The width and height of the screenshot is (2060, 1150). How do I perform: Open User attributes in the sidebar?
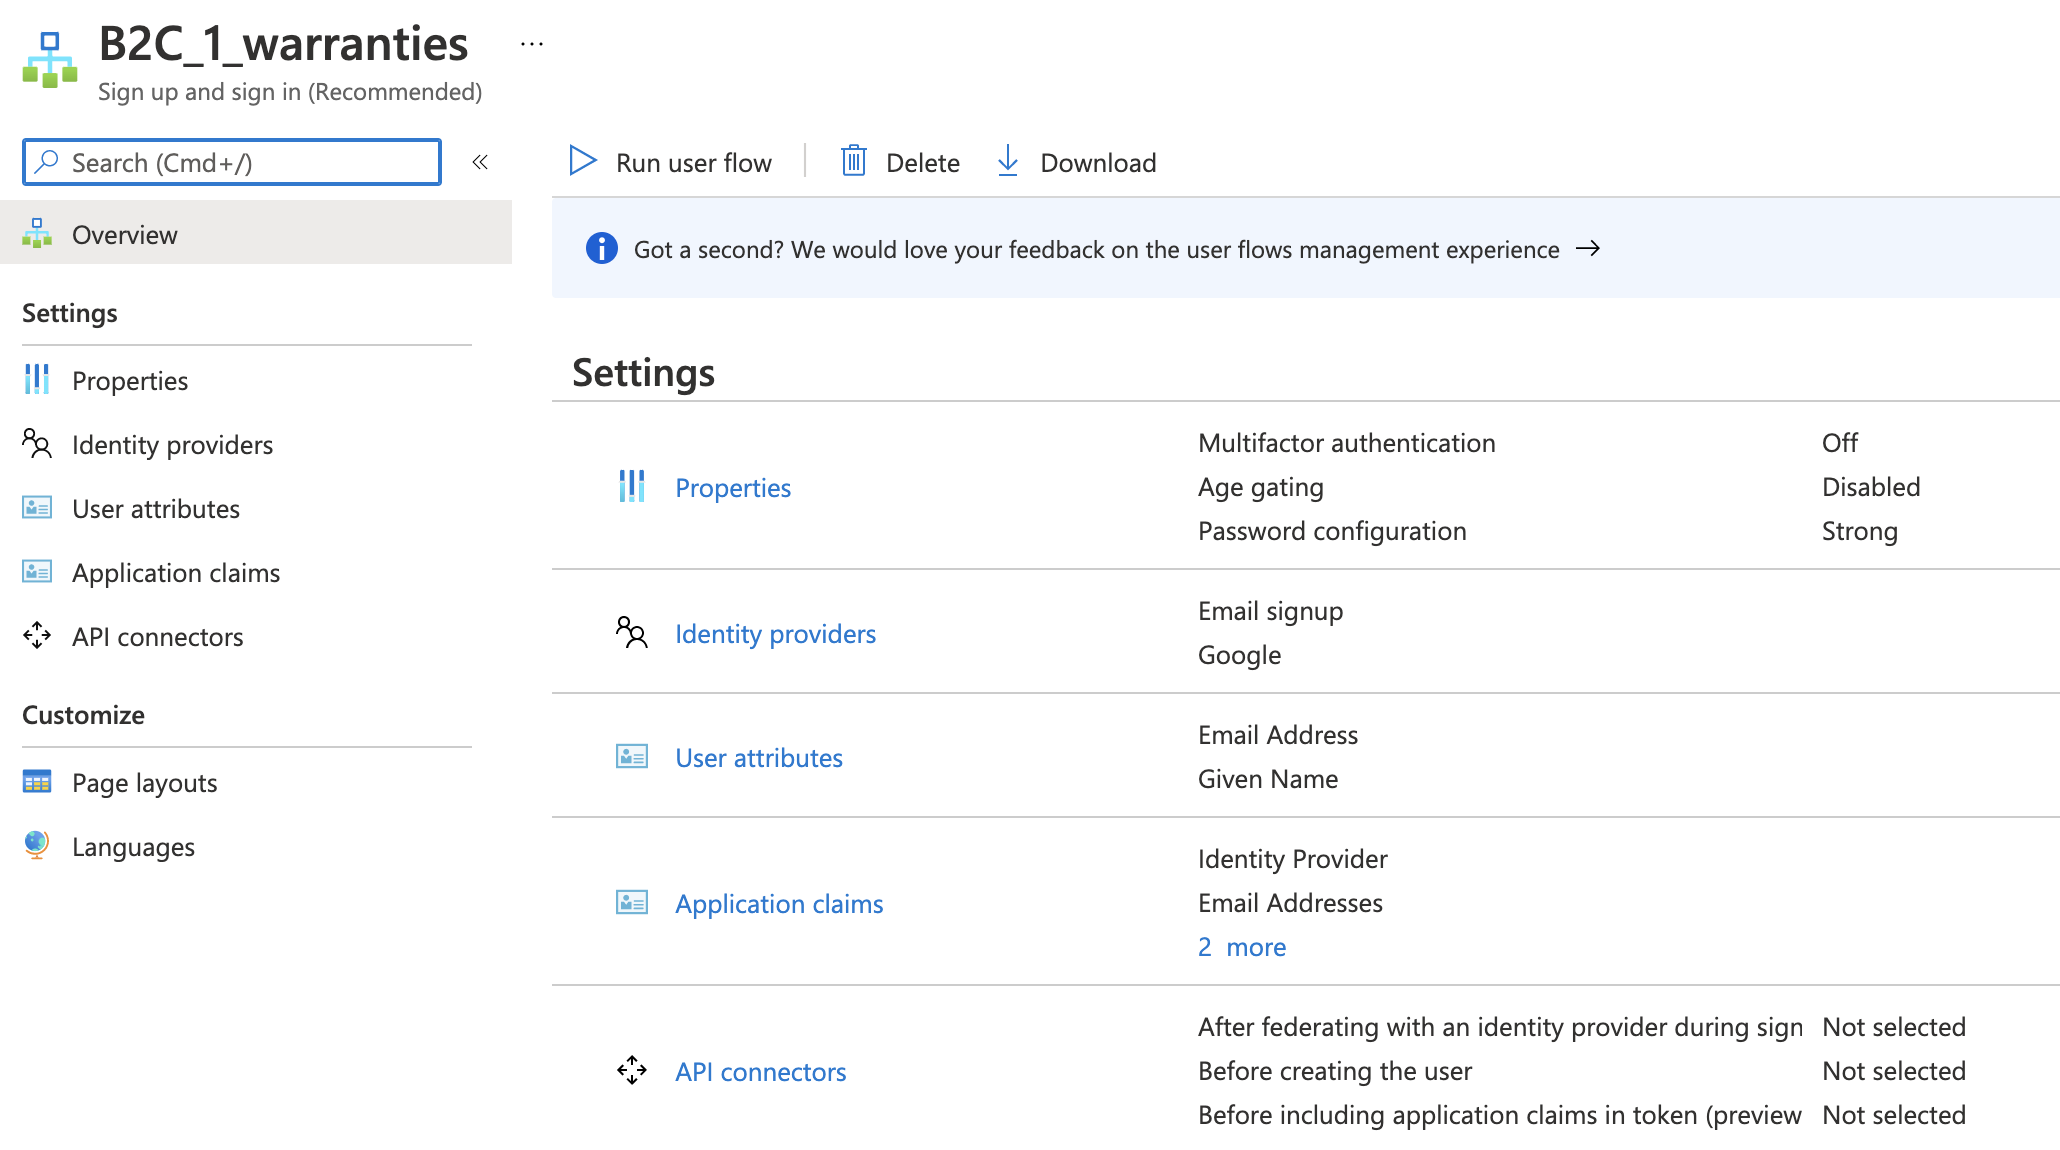156,509
